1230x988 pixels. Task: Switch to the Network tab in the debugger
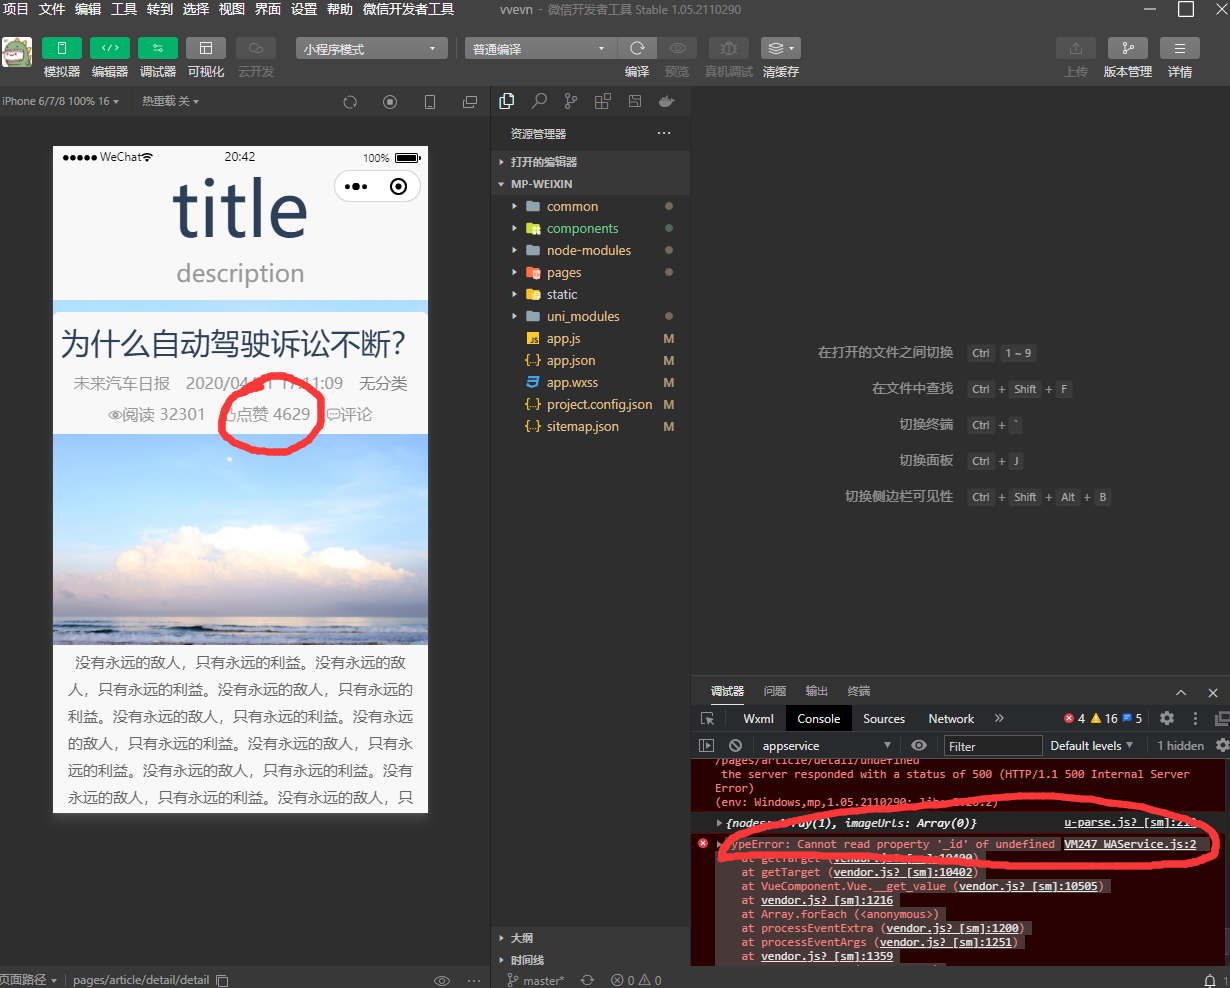pyautogui.click(x=950, y=719)
